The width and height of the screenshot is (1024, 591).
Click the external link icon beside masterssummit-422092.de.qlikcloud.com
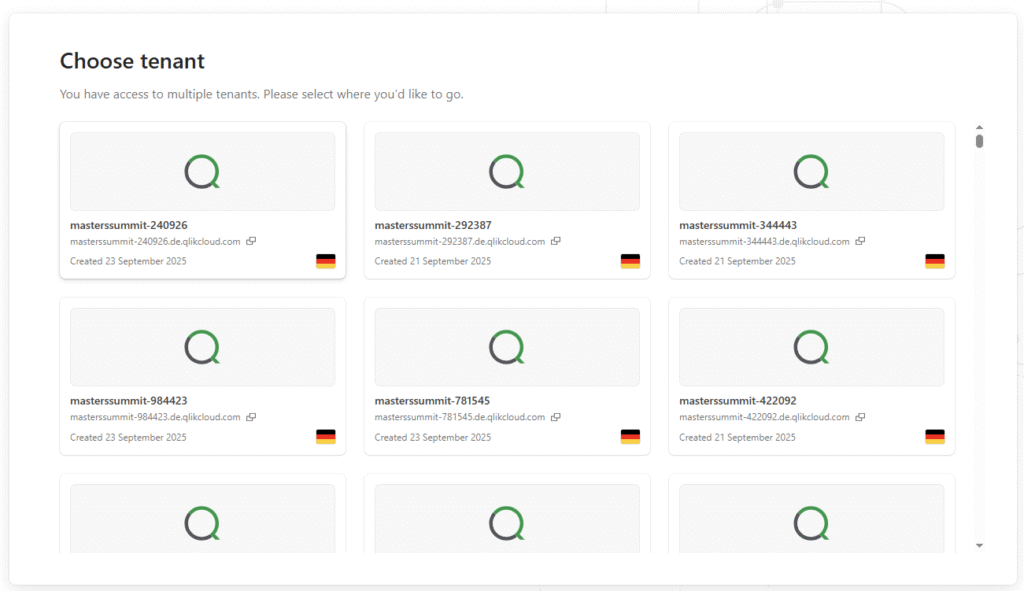pos(860,417)
